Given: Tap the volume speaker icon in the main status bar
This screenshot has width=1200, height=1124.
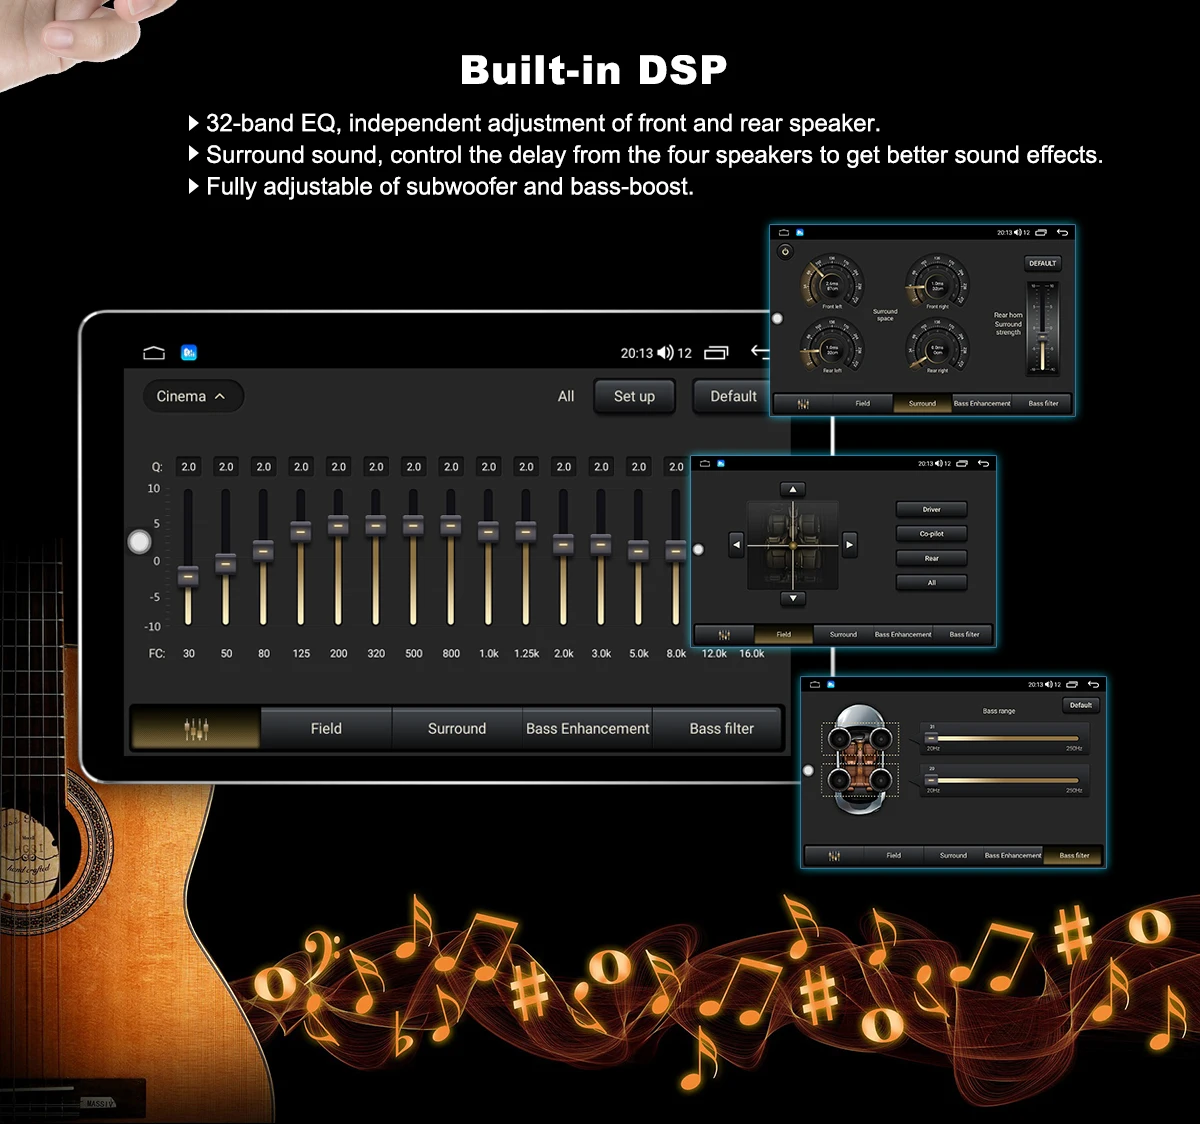Looking at the screenshot, I should [665, 353].
